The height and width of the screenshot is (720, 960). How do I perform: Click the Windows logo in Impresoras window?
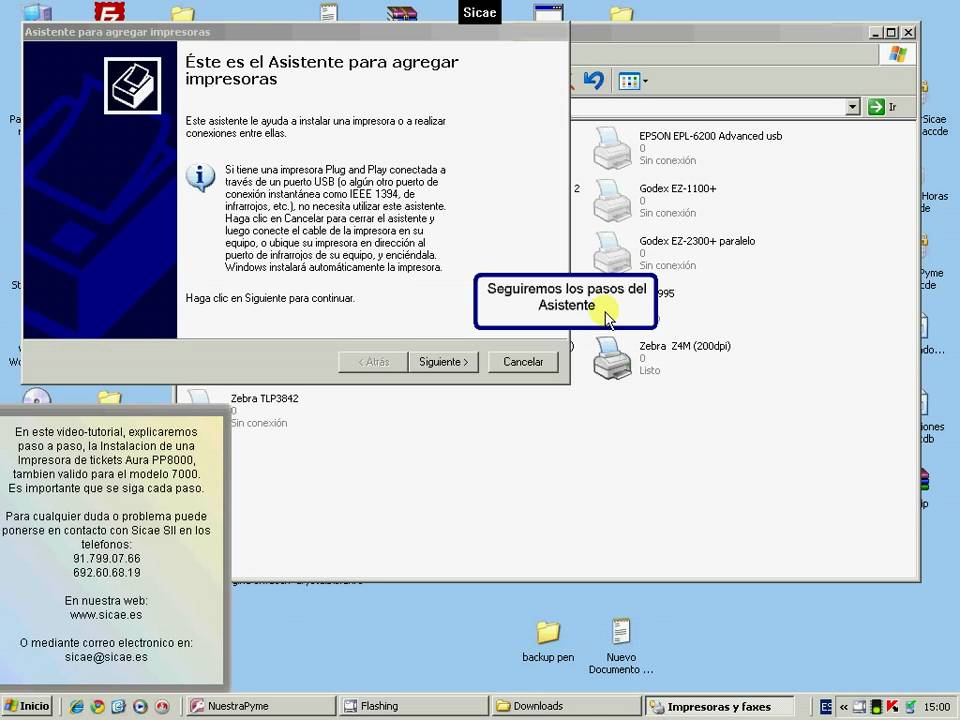click(x=898, y=54)
